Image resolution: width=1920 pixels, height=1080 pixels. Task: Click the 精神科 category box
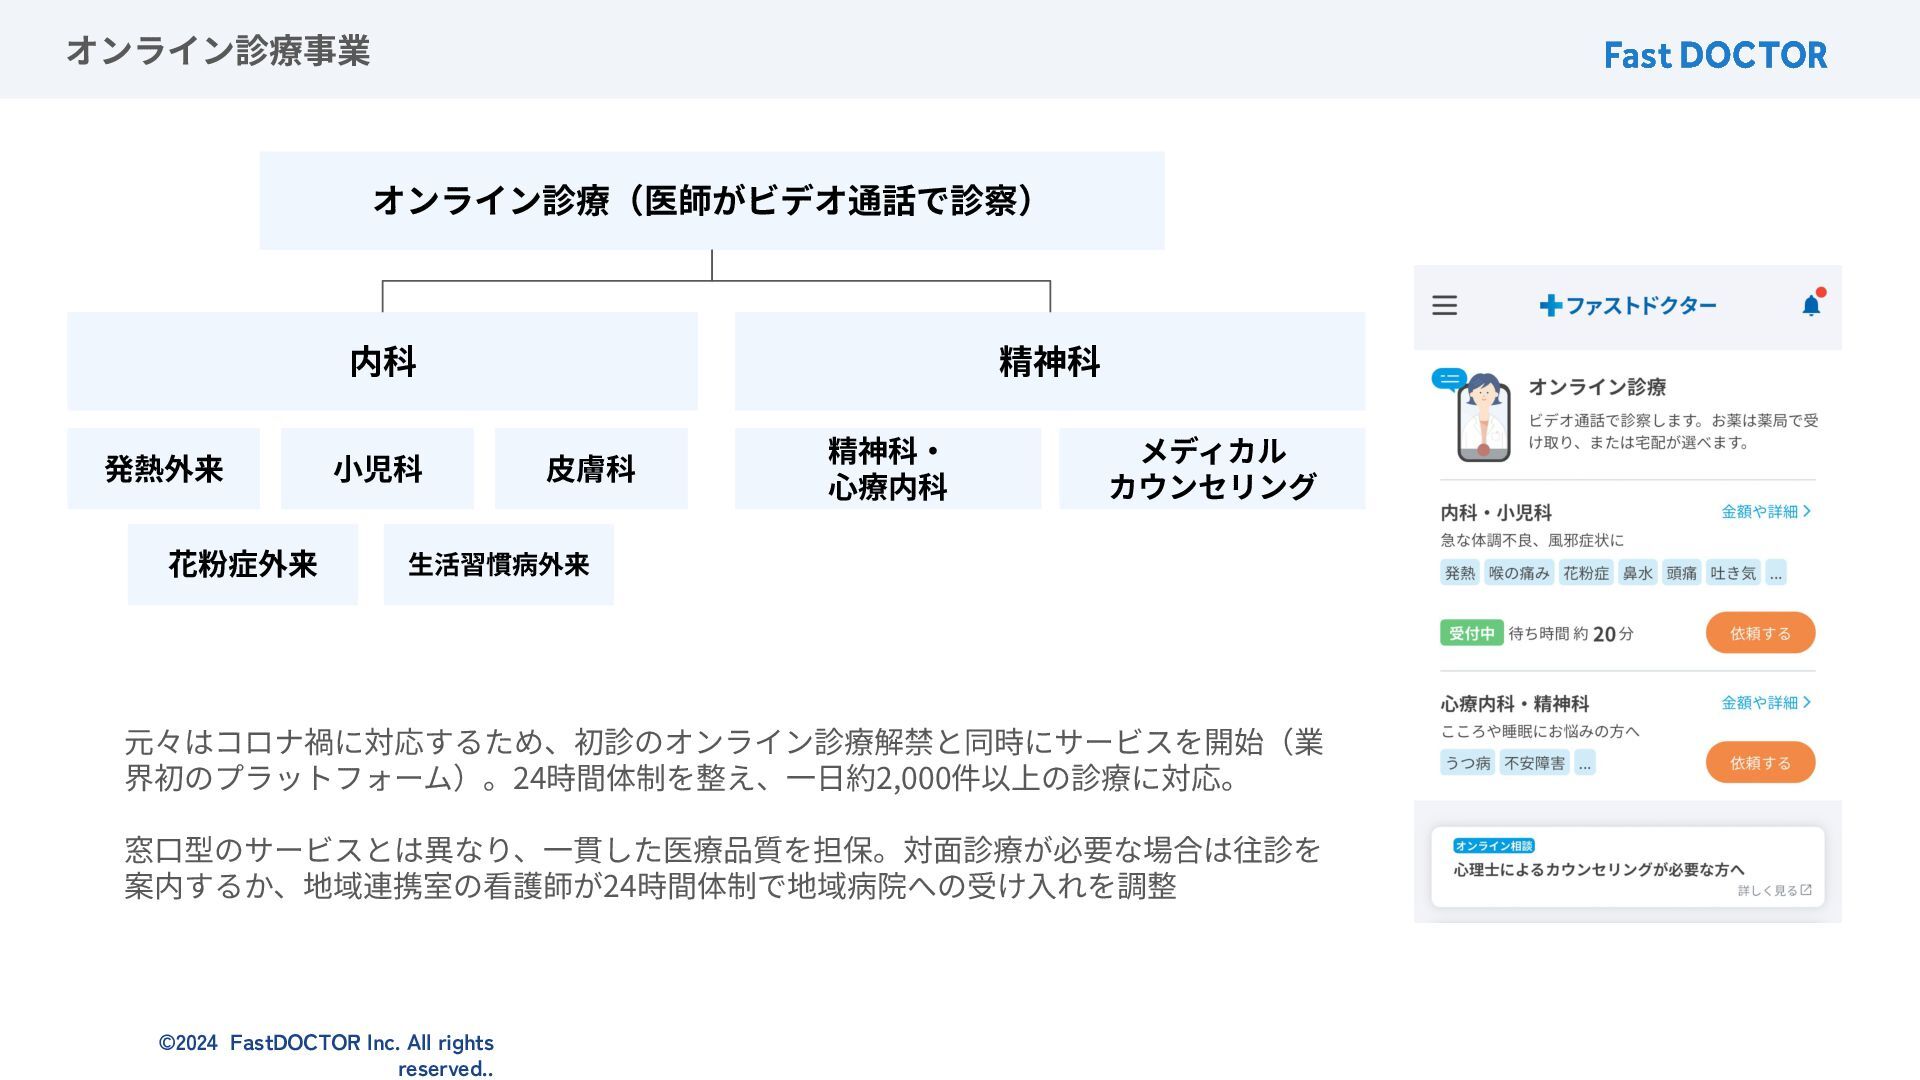(x=1049, y=361)
